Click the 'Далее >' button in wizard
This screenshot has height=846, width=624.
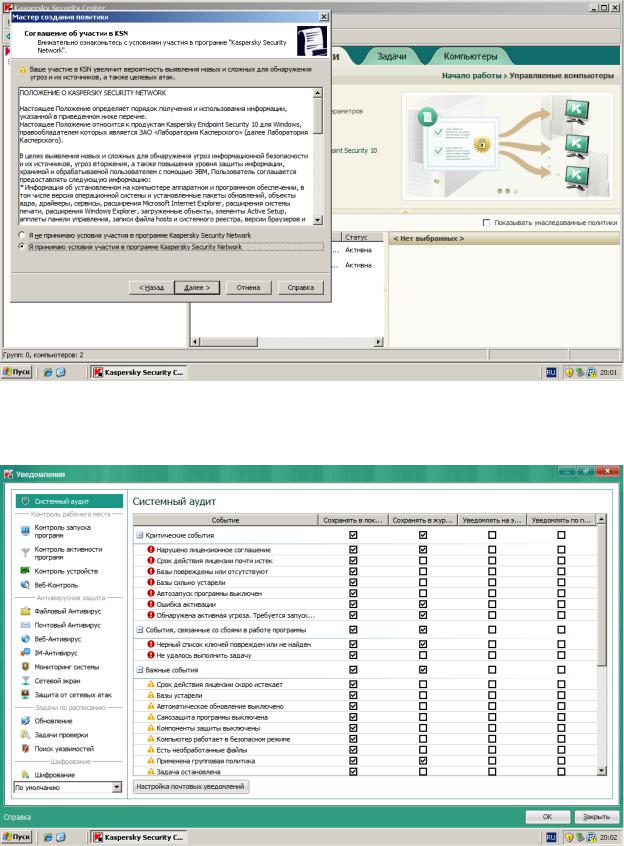(197, 288)
